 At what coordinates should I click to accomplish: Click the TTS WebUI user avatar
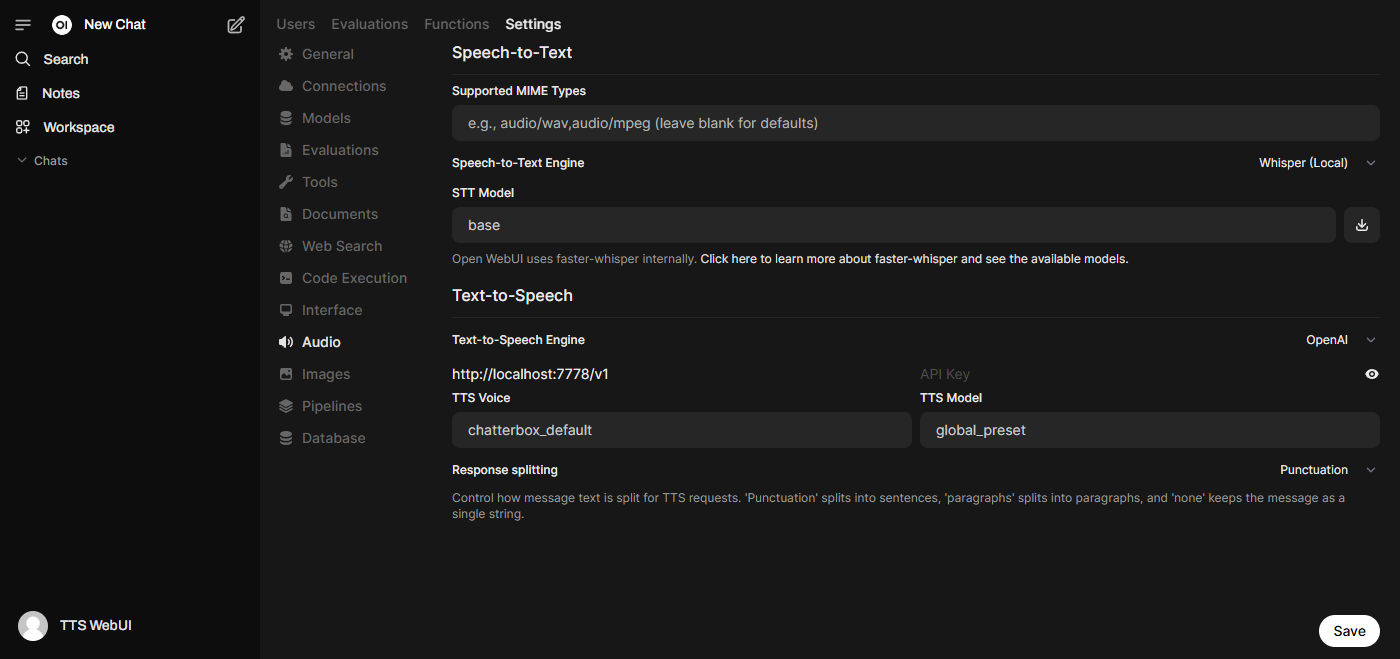tap(33, 626)
